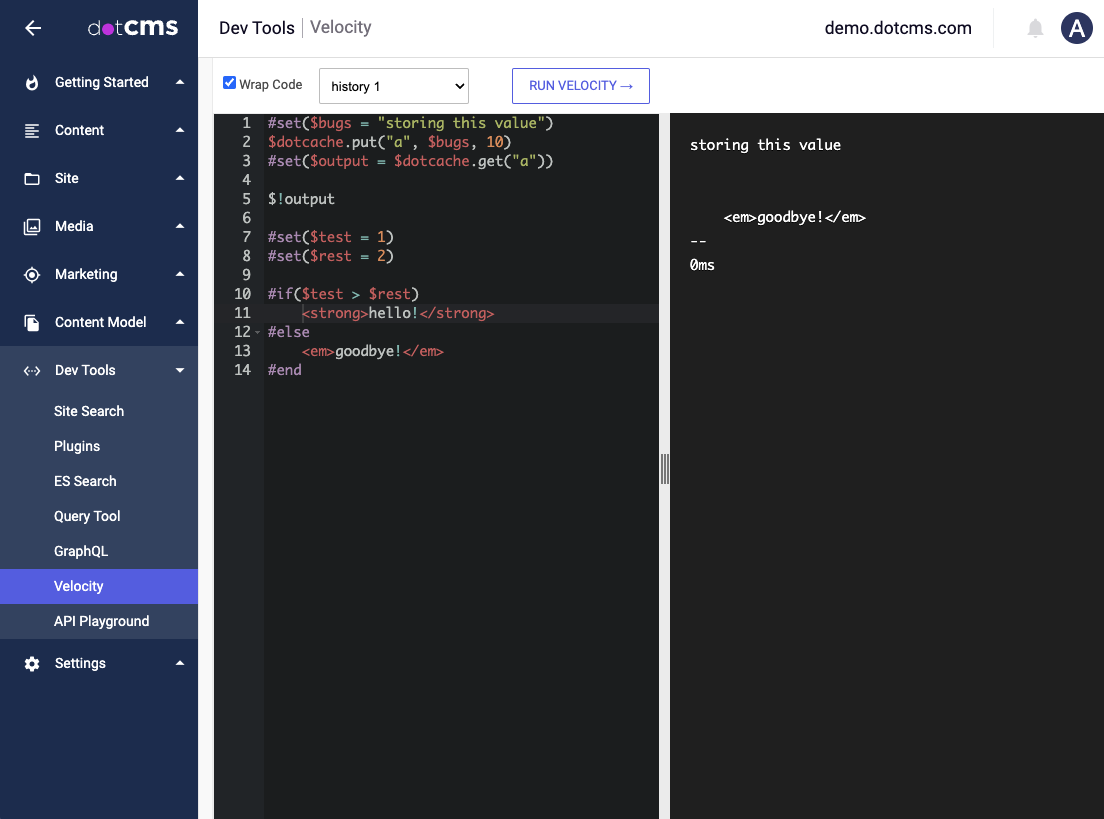
Task: Click the Getting Started flame icon
Action: point(32,83)
